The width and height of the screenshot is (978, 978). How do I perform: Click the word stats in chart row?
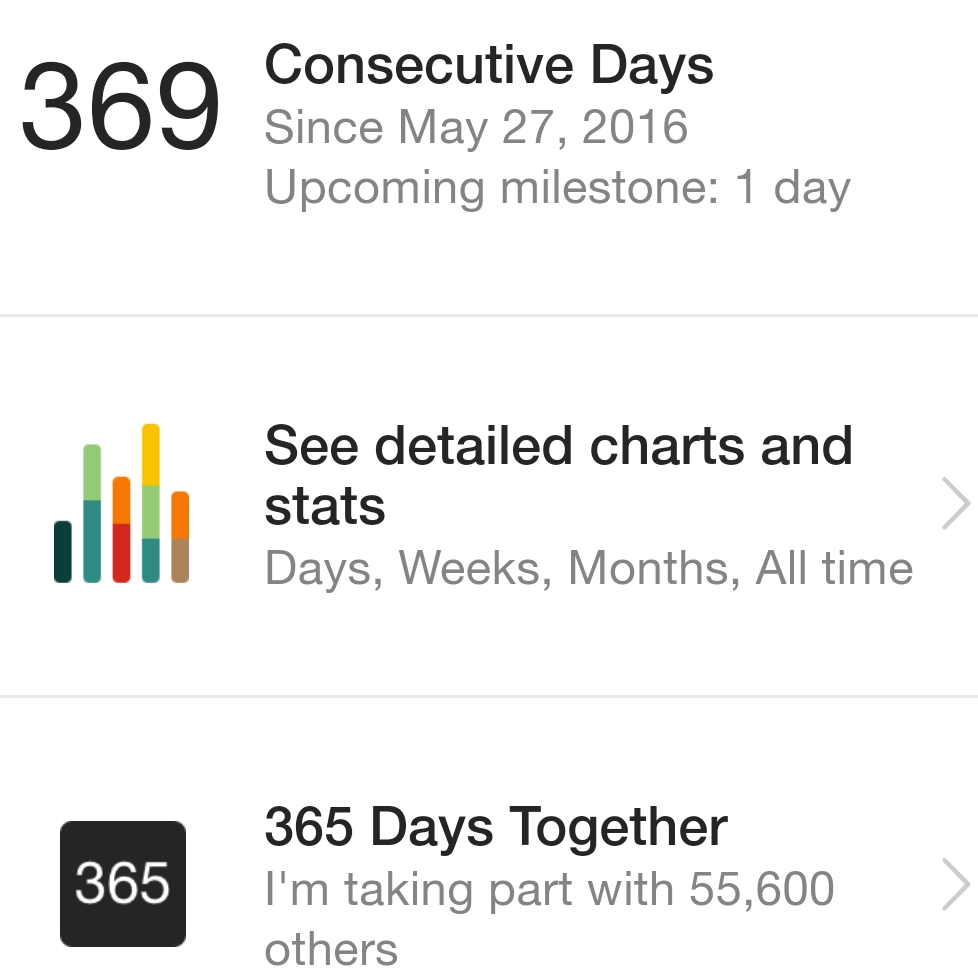(325, 506)
